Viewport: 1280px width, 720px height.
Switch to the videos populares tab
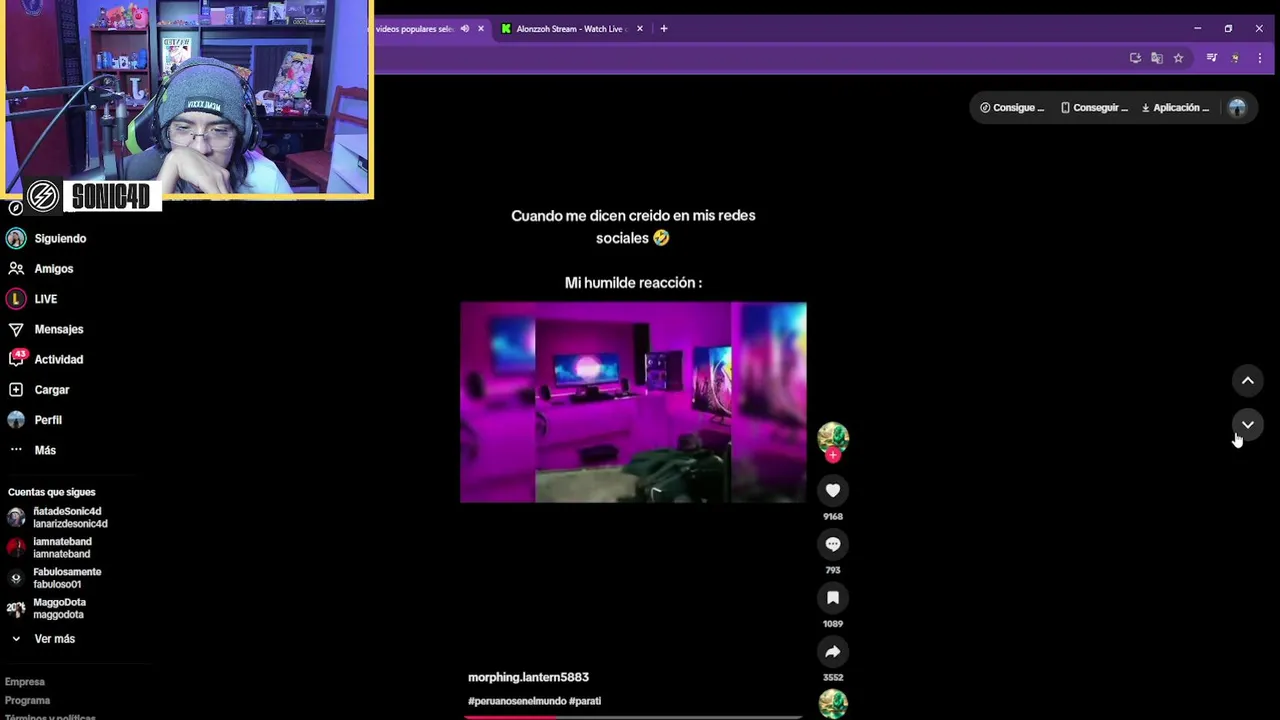414,29
